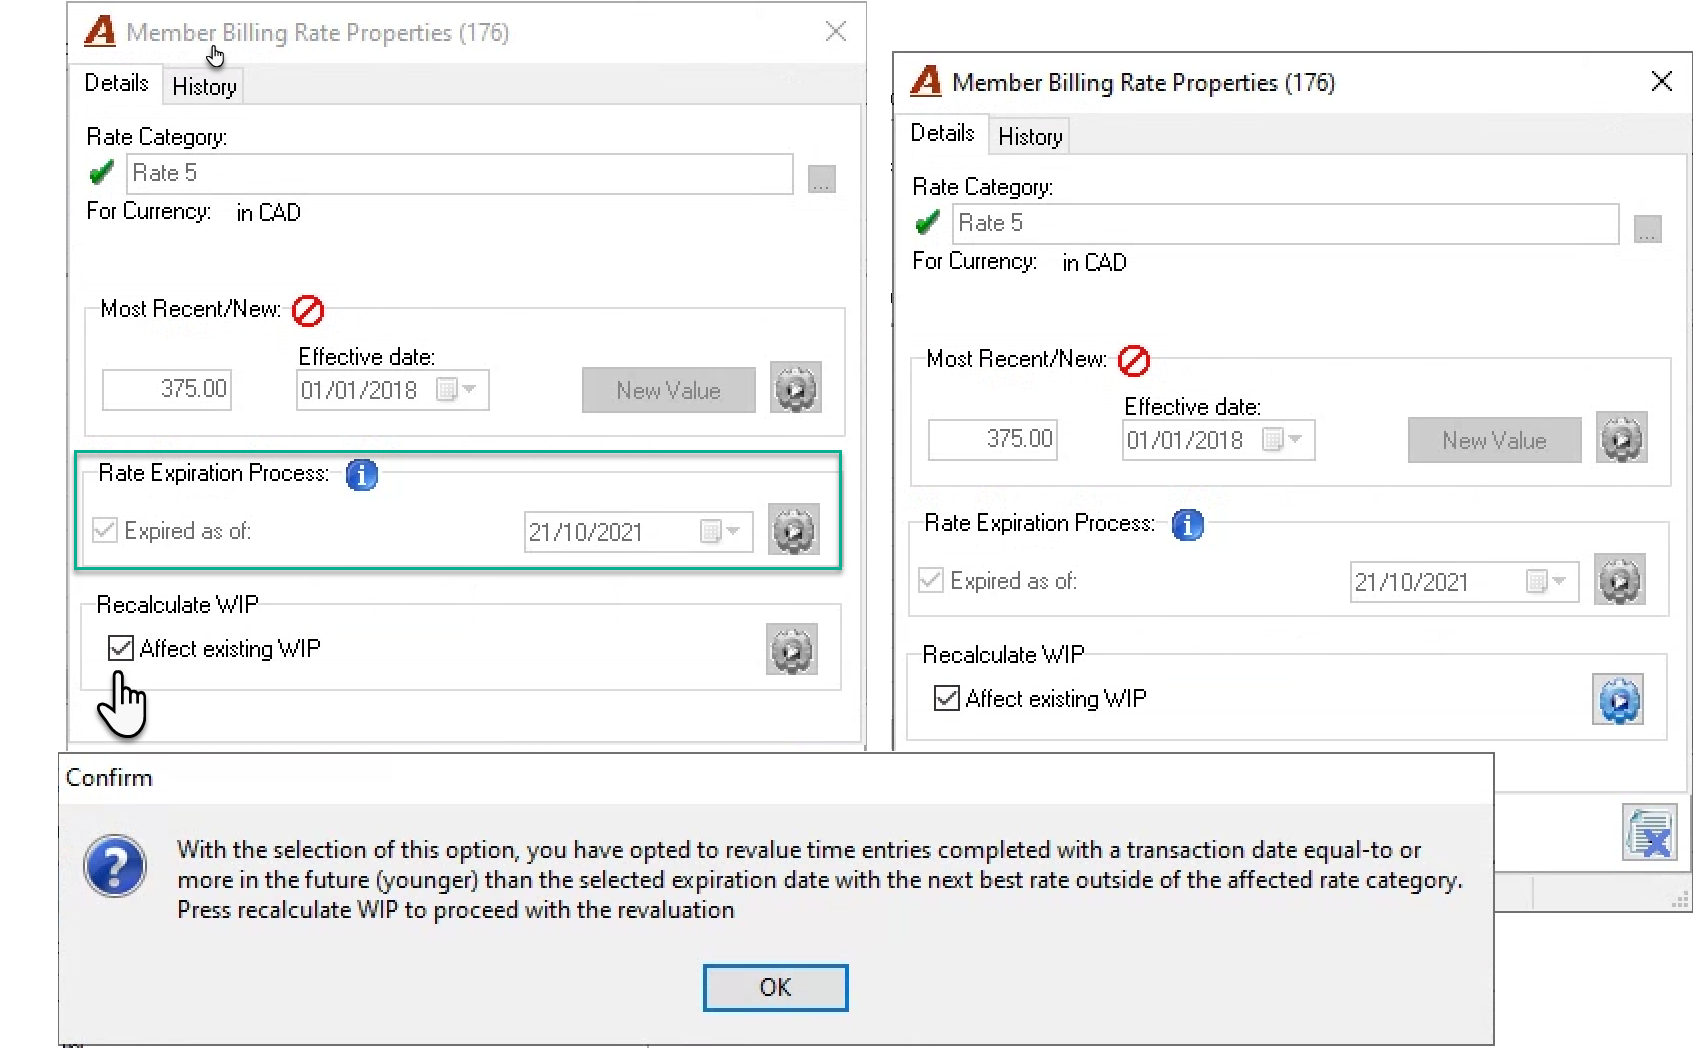Click the Rate Expiration info icon in right window

click(x=1188, y=525)
